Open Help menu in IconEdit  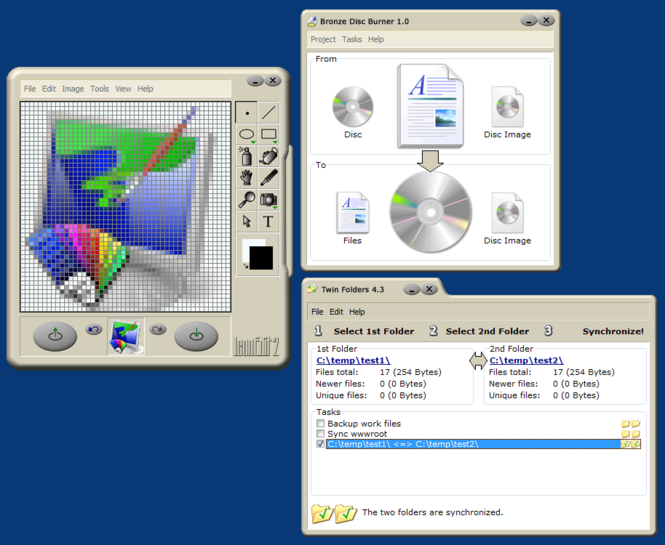point(145,89)
